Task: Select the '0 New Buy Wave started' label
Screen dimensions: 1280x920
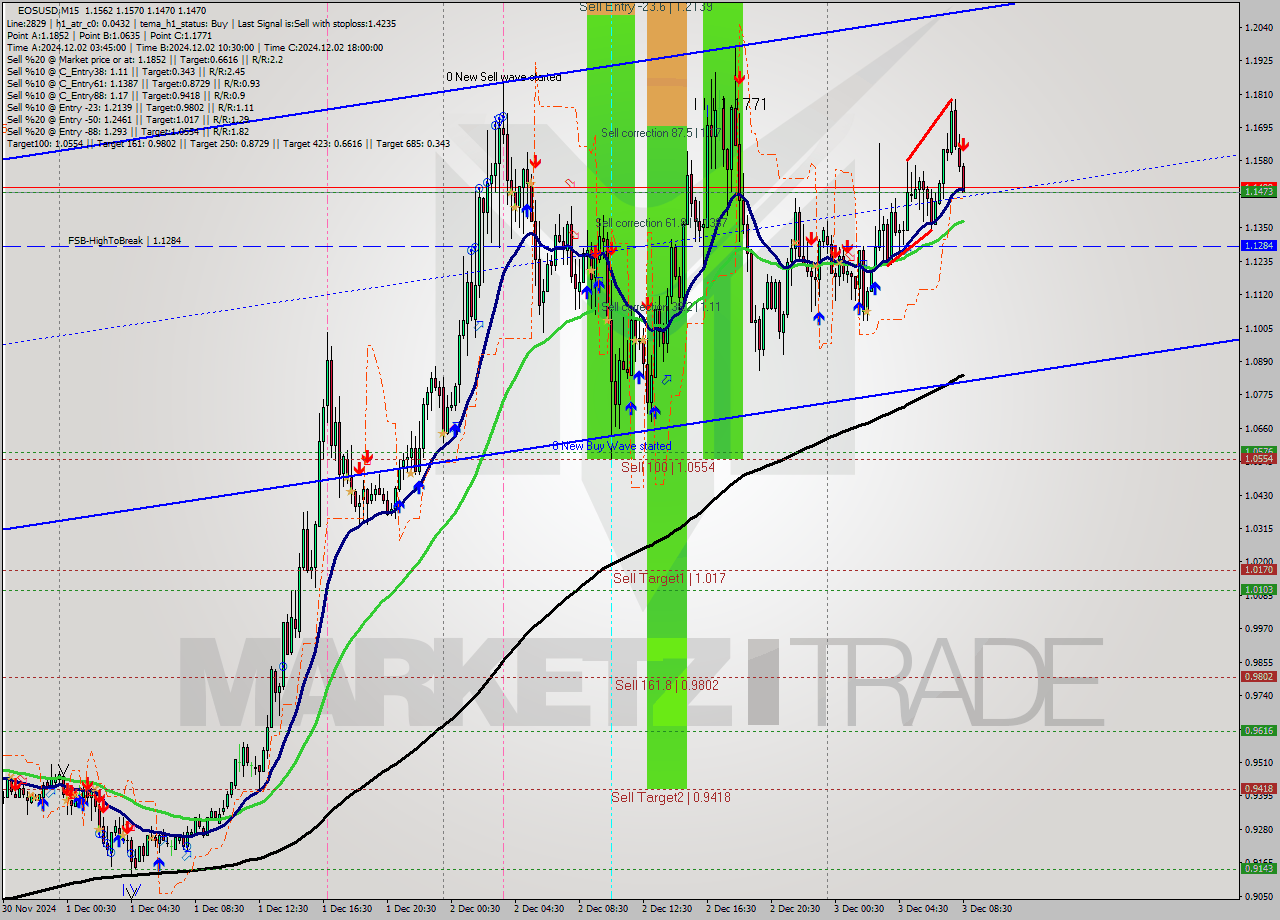Action: tap(611, 446)
